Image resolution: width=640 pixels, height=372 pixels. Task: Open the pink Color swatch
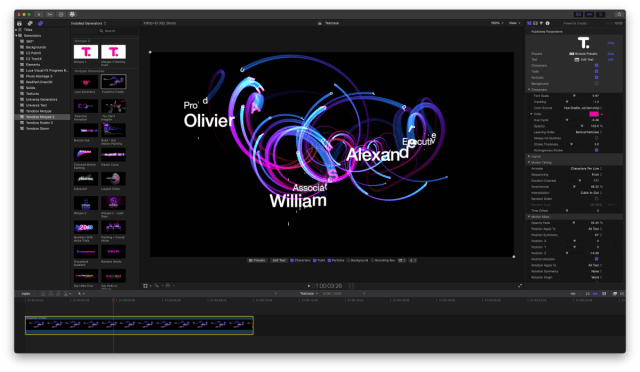594,114
